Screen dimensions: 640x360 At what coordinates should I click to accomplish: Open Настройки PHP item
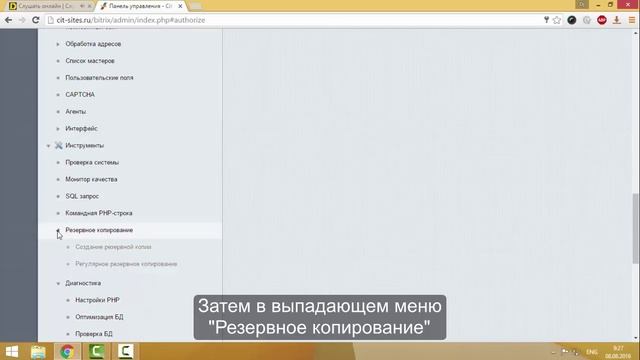click(x=97, y=300)
